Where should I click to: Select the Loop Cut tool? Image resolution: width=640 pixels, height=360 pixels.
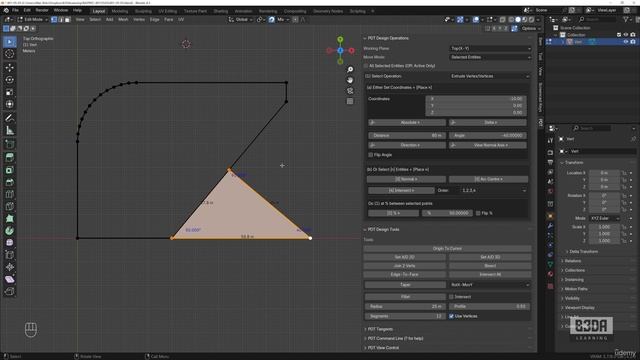click(10, 194)
